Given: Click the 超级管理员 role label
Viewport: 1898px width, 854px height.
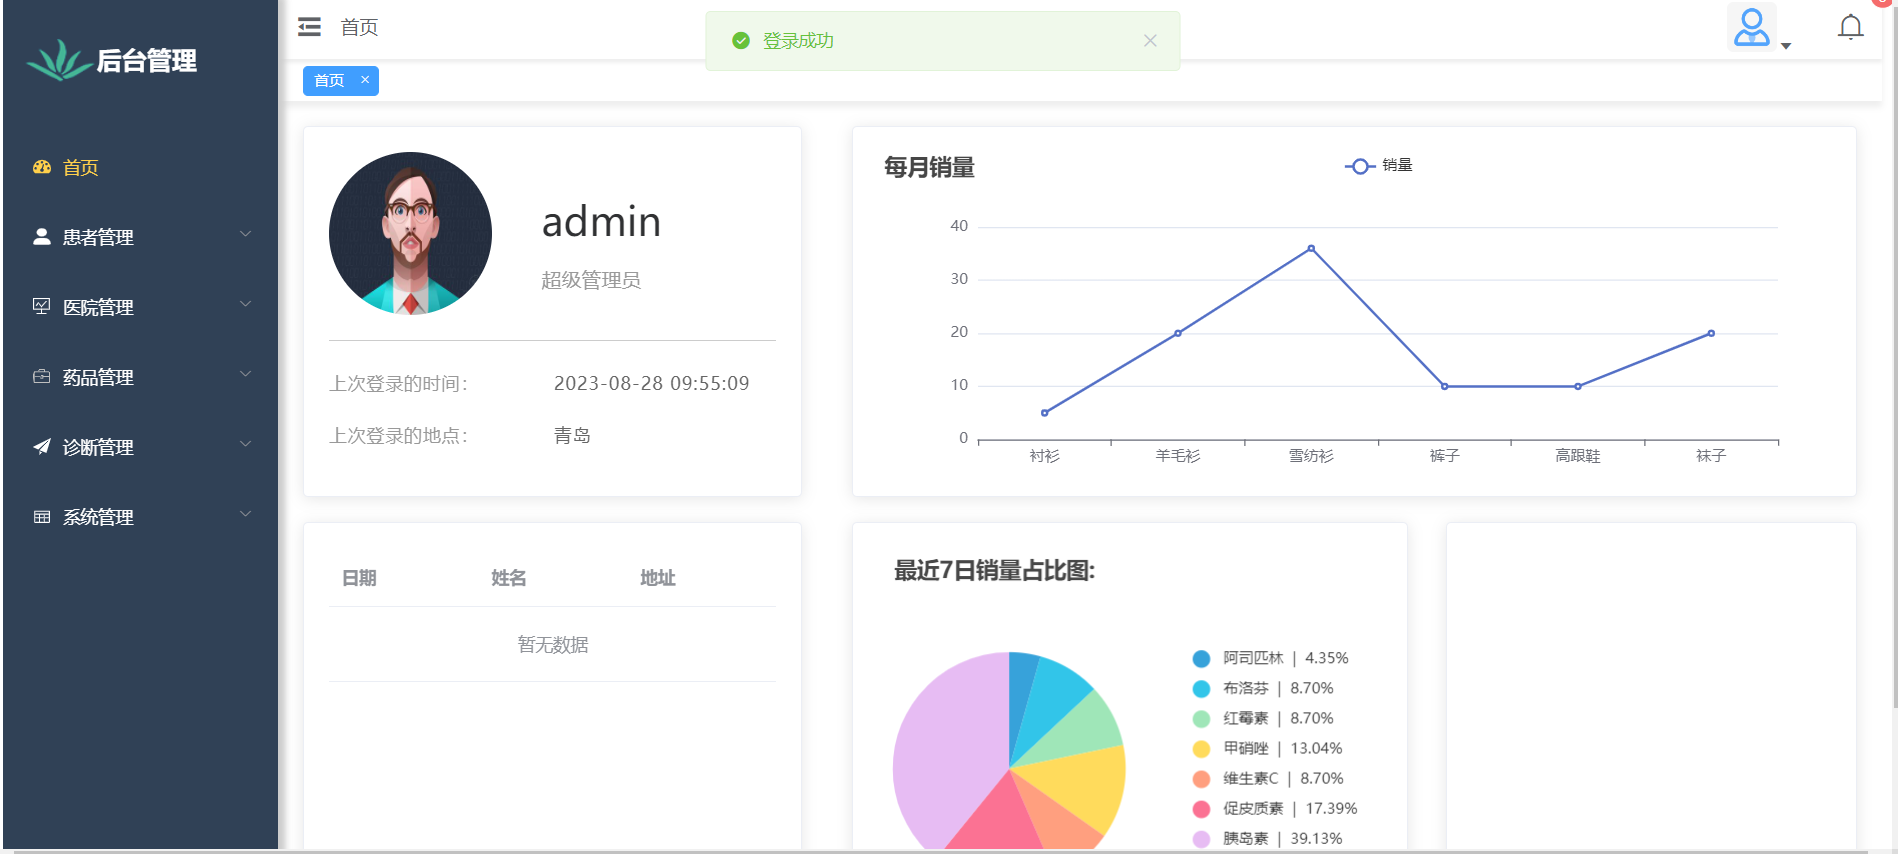Looking at the screenshot, I should click(591, 280).
